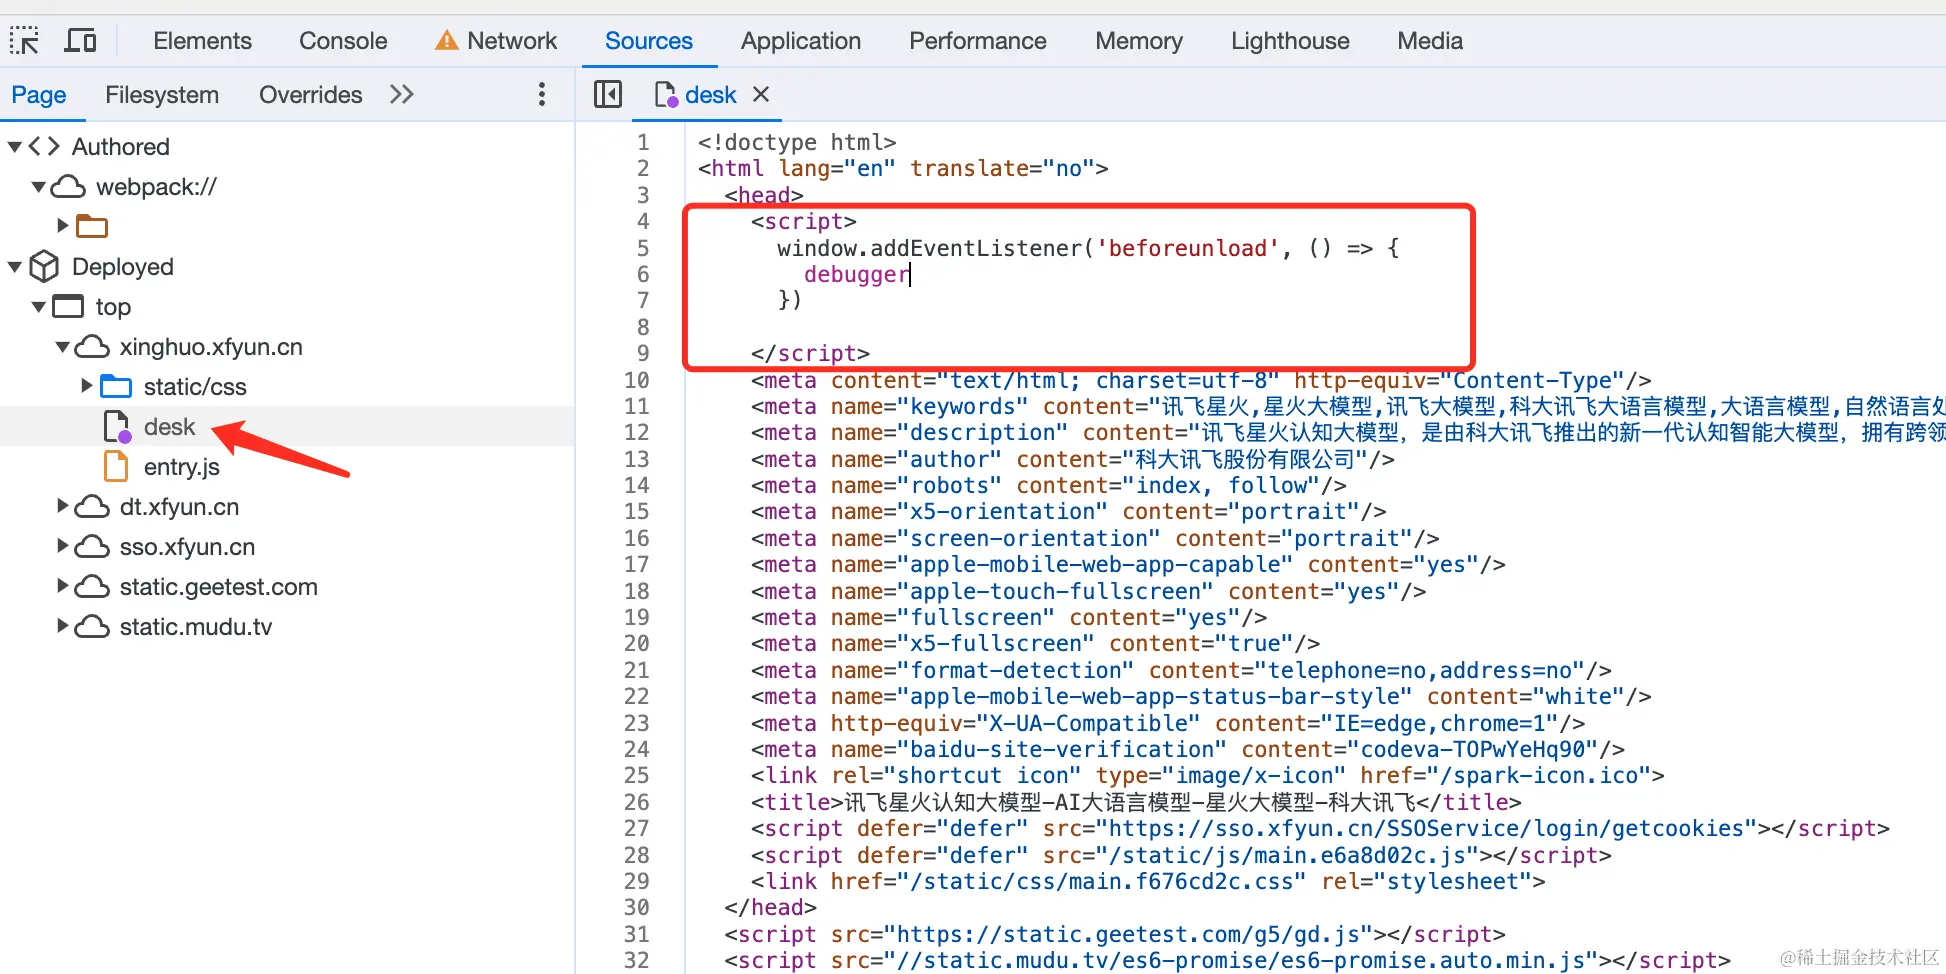Image resolution: width=1946 pixels, height=974 pixels.
Task: Click the static.mudu.tv cloud icon
Action: (92, 627)
